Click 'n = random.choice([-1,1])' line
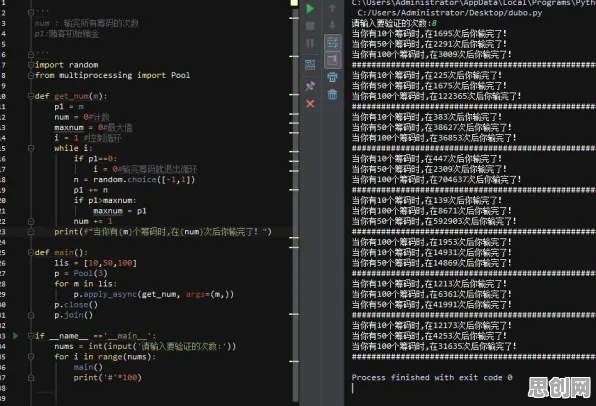 point(134,179)
